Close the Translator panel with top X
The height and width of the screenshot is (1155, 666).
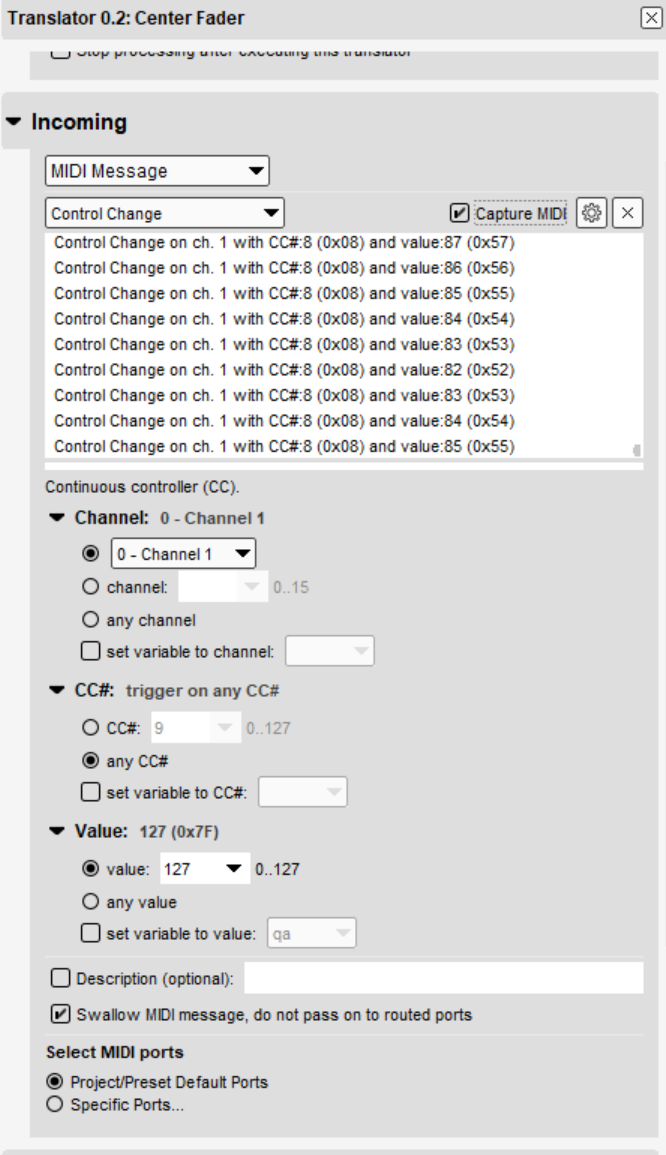pos(651,18)
